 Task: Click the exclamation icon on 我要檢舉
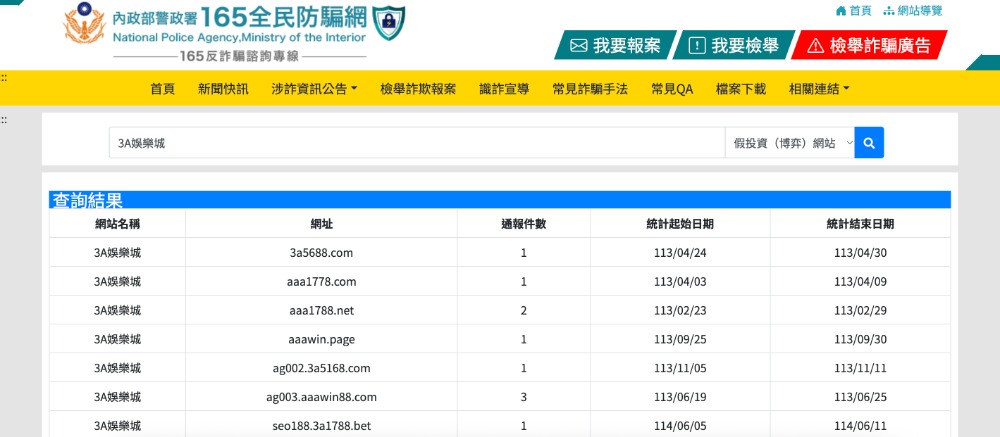697,45
